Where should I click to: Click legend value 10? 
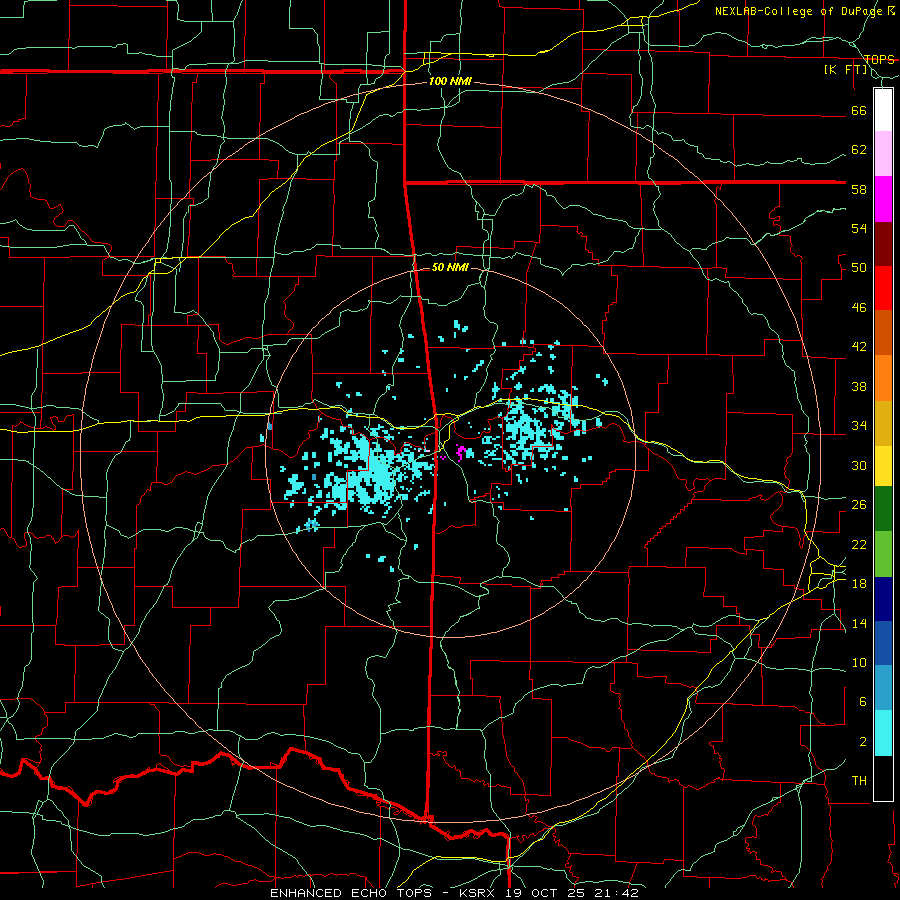tap(859, 663)
